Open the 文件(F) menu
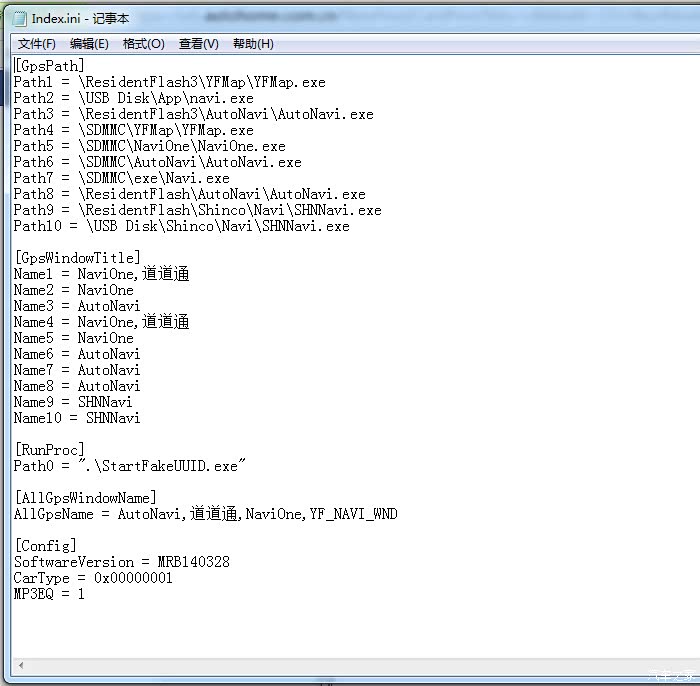This screenshot has width=700, height=686. 37,44
